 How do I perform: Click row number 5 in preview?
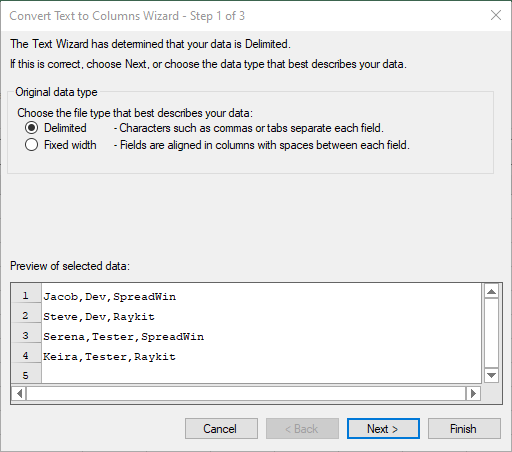[26, 376]
